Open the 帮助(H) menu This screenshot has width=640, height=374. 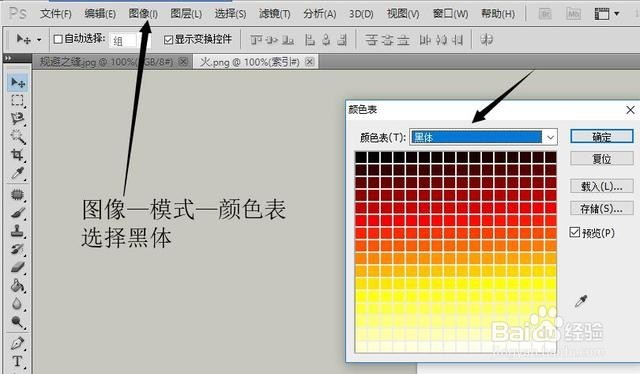(498, 14)
